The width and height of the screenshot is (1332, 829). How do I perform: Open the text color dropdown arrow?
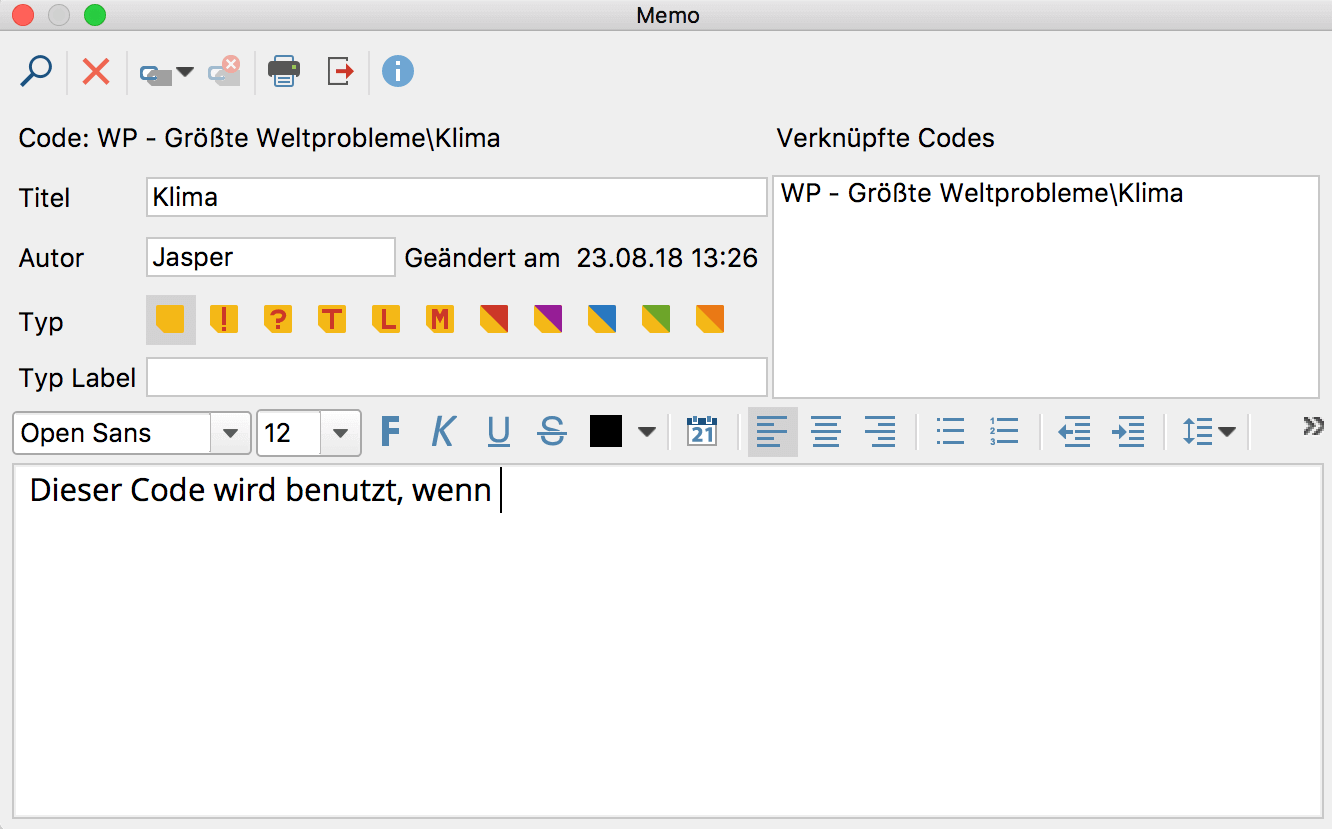click(x=647, y=432)
